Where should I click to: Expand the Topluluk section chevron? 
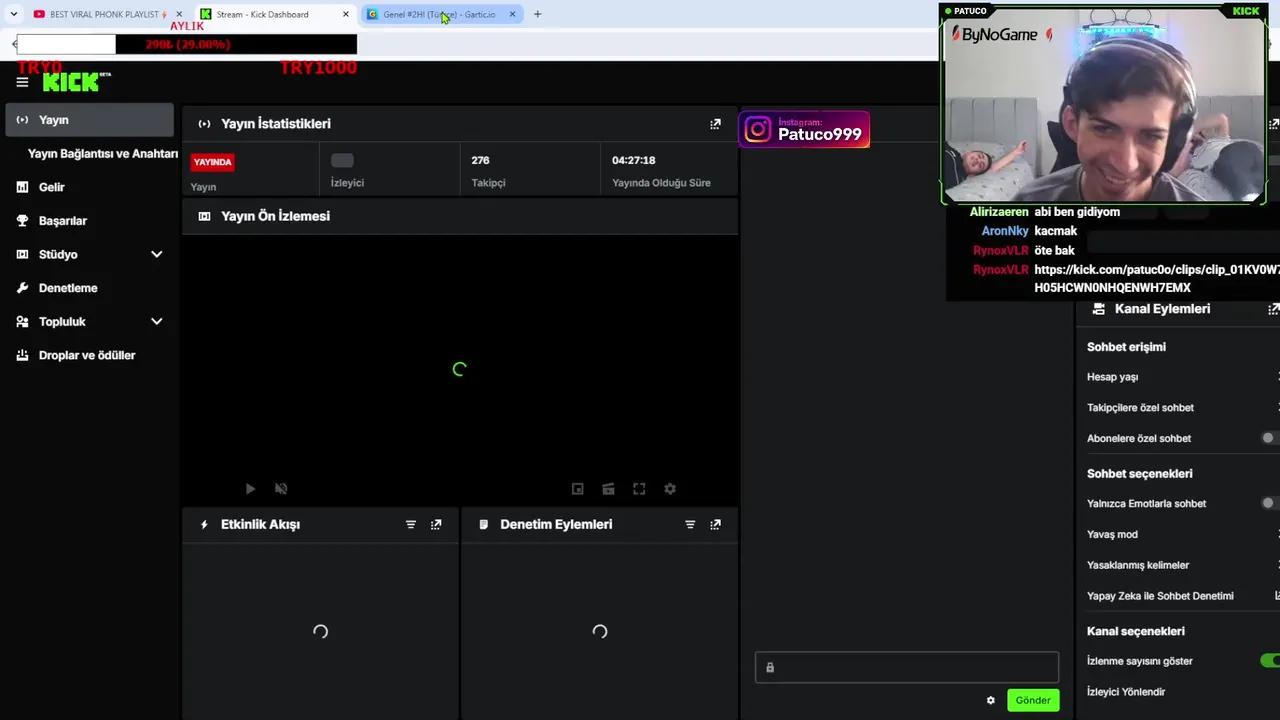coord(156,322)
